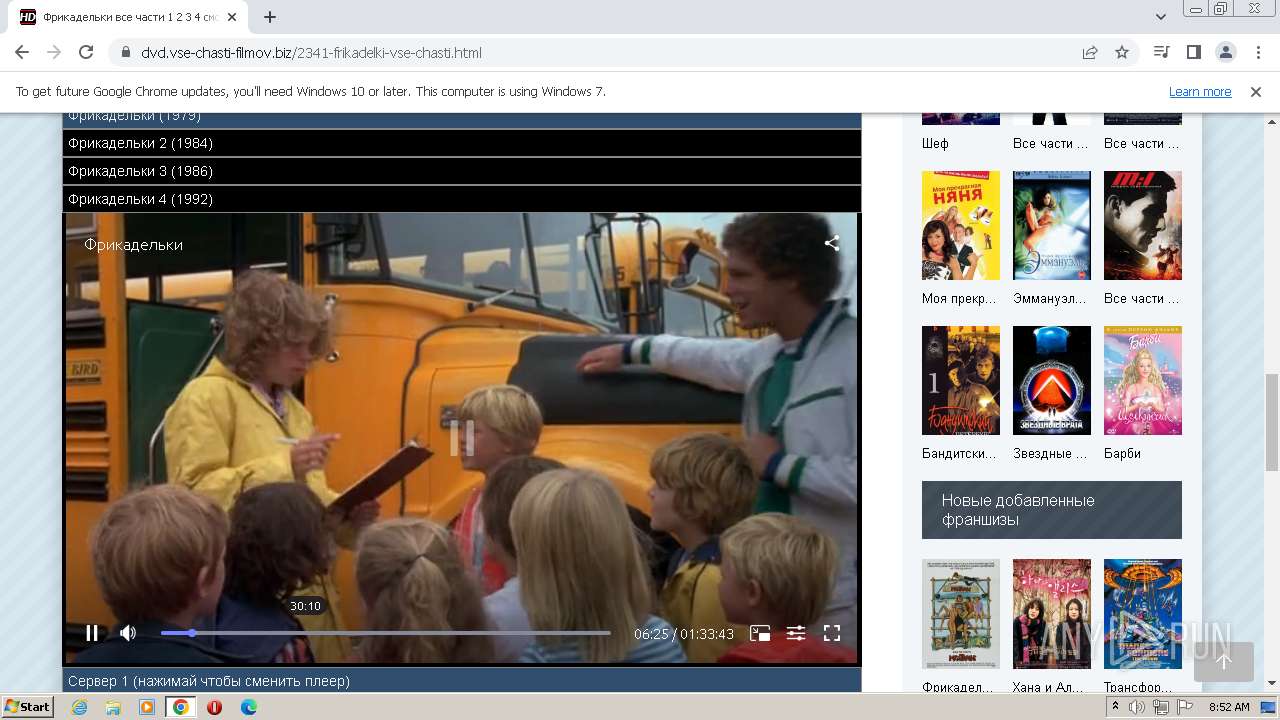Screen dimensions: 1280x720
Task: View site information lock icon
Action: [125, 52]
